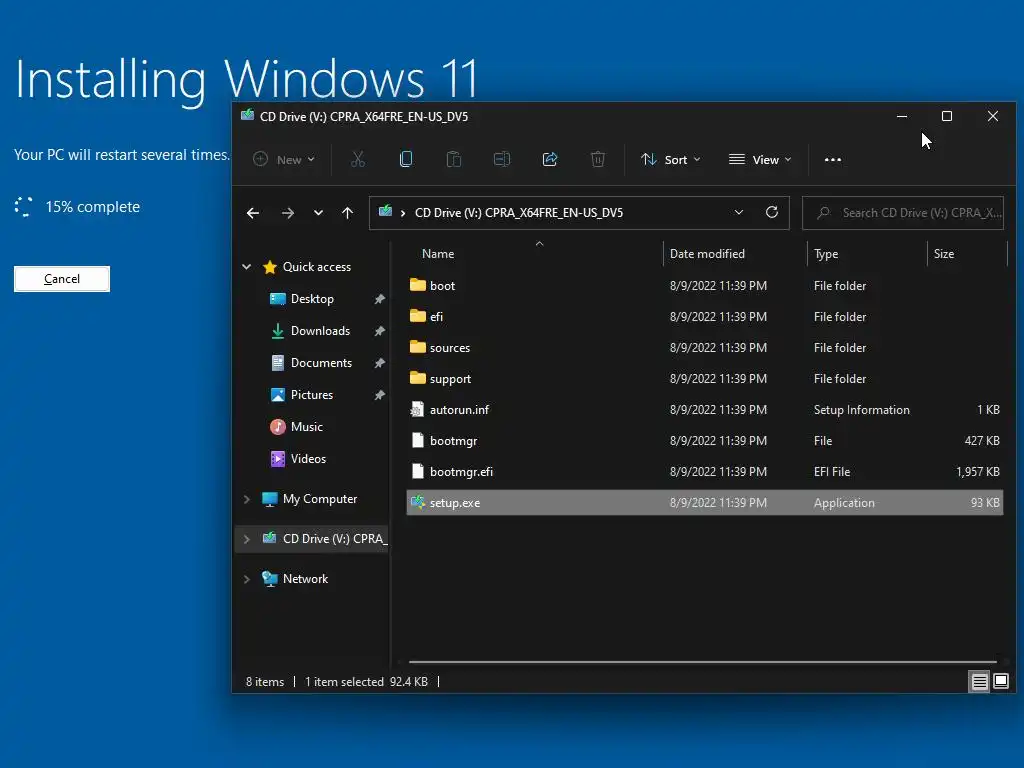Click the 8 items status text
Viewport: 1024px width, 768px height.
(264, 682)
